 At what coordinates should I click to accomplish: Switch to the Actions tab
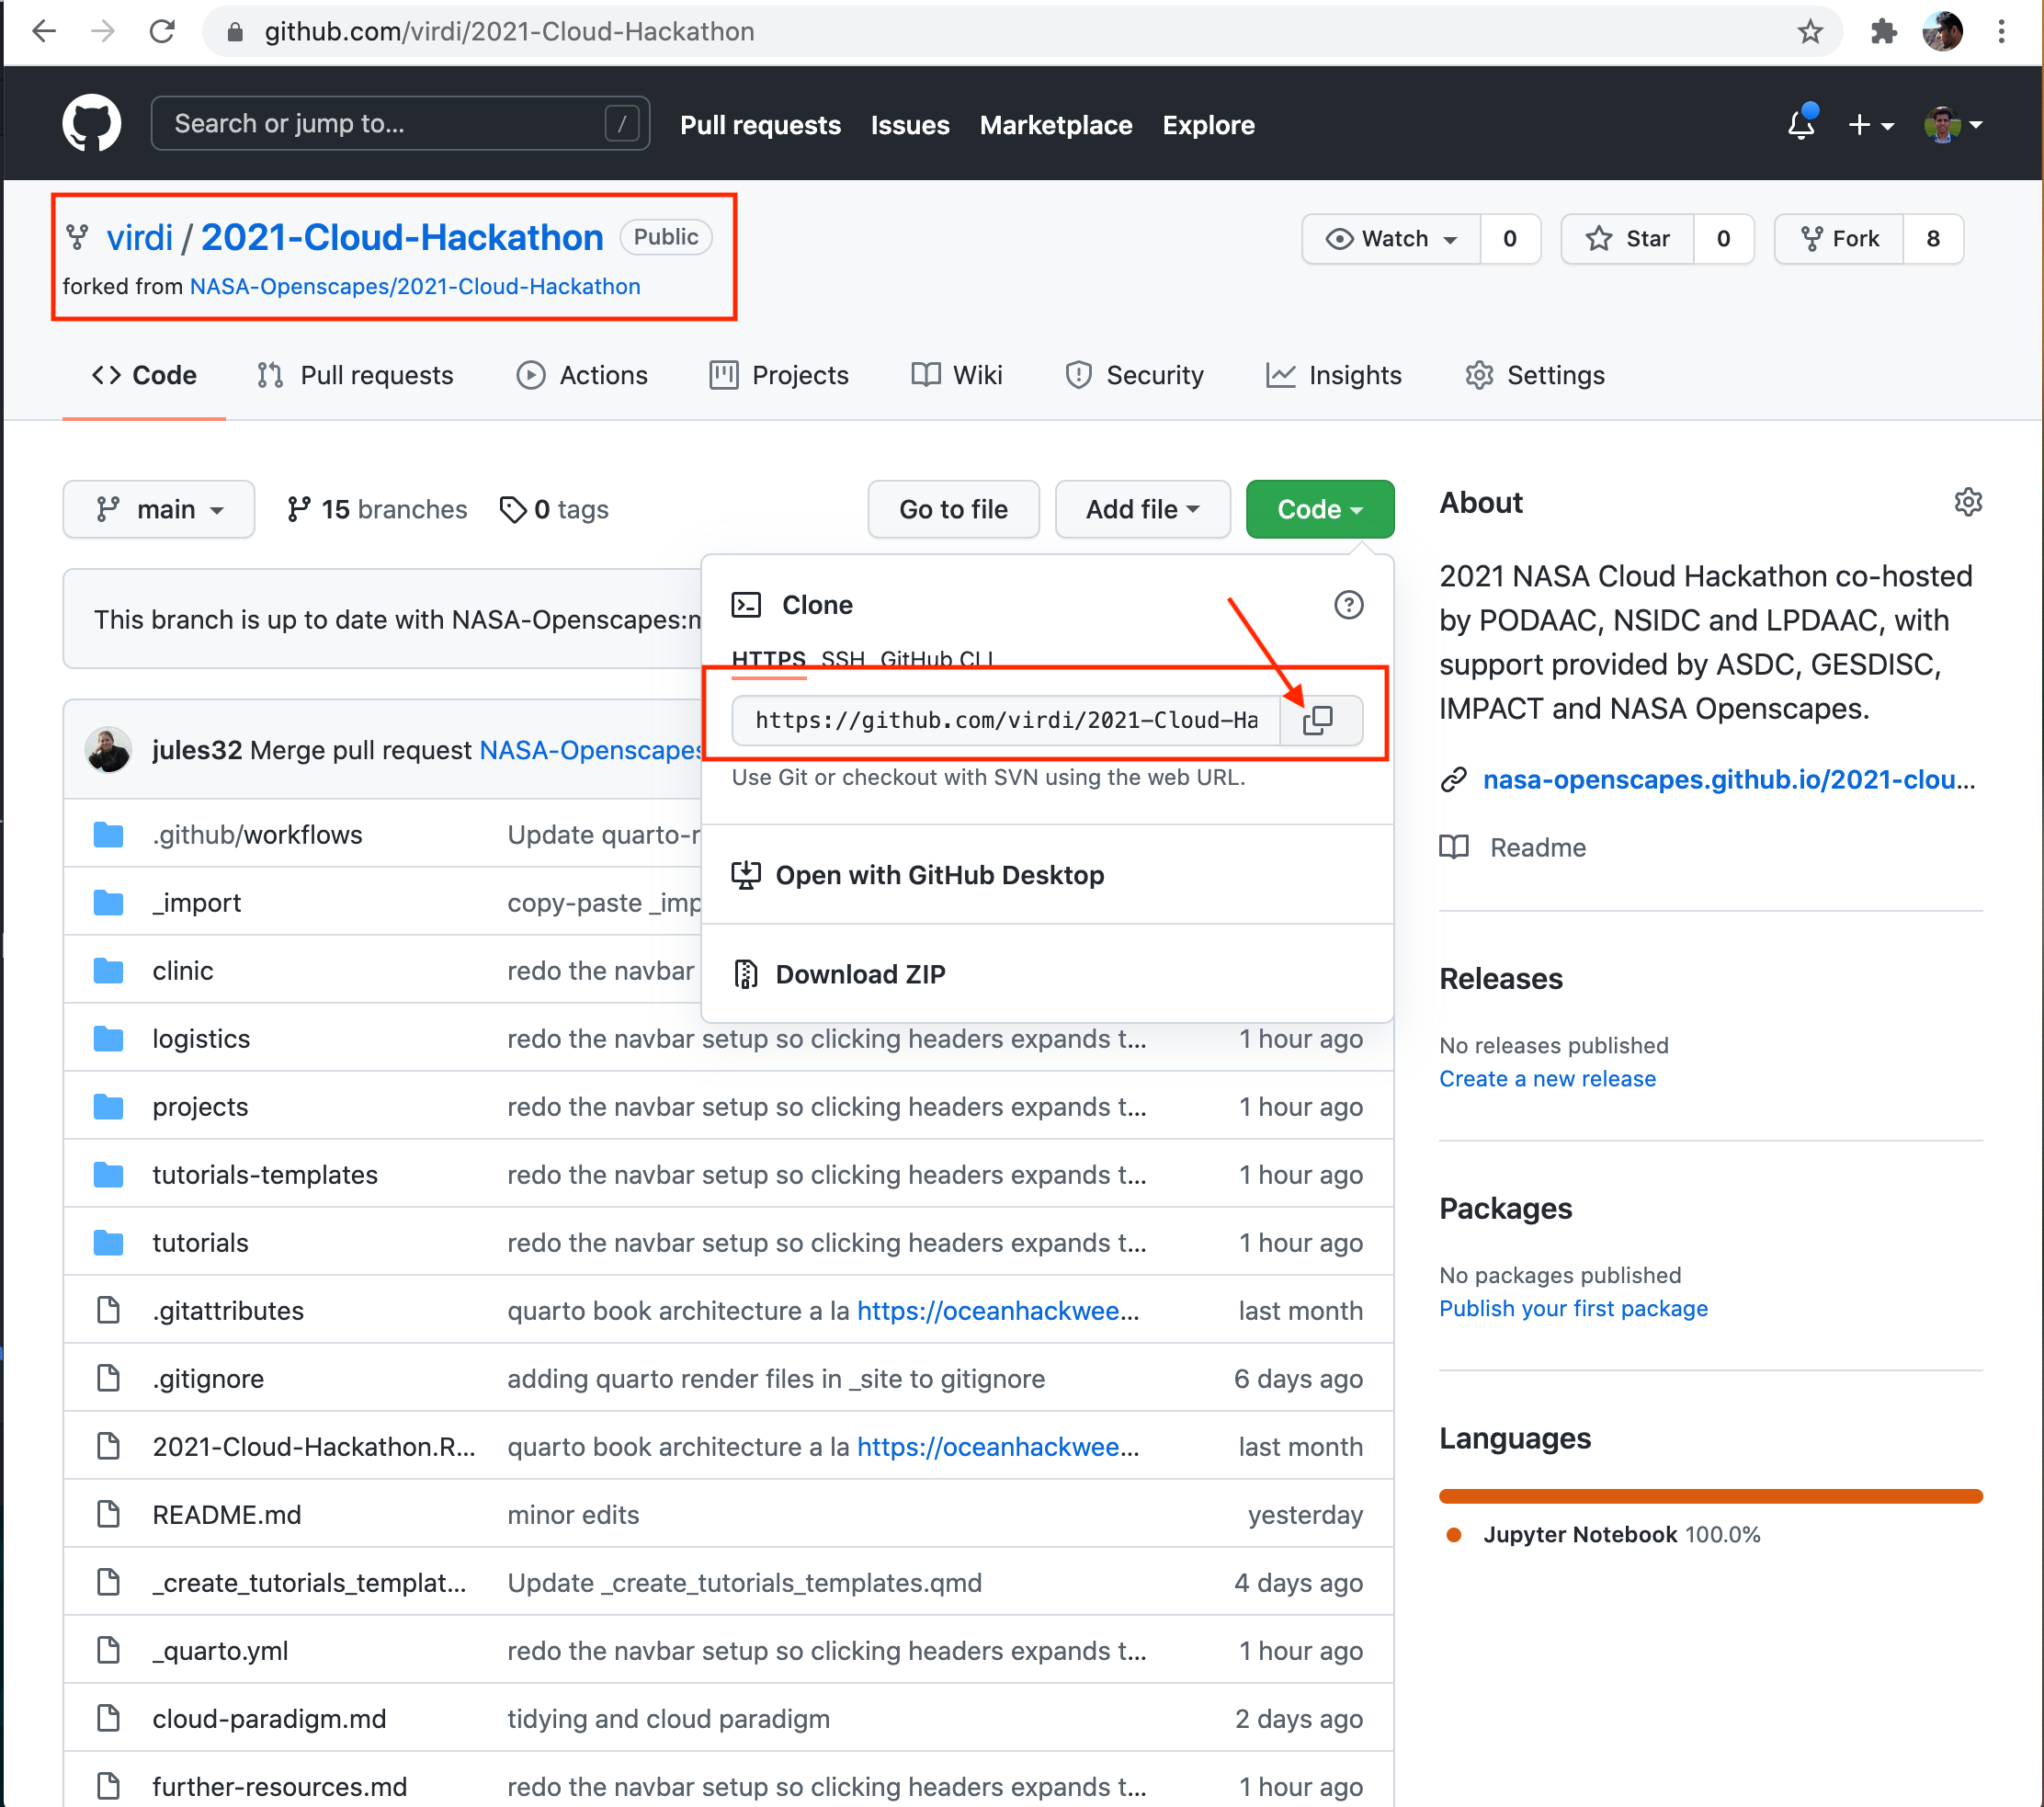coord(582,375)
